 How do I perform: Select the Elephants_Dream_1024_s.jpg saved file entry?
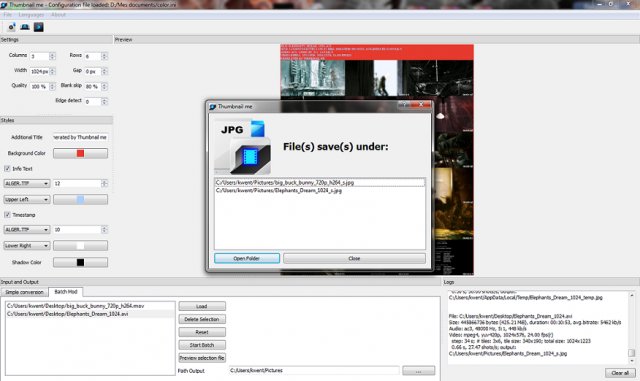click(279, 190)
